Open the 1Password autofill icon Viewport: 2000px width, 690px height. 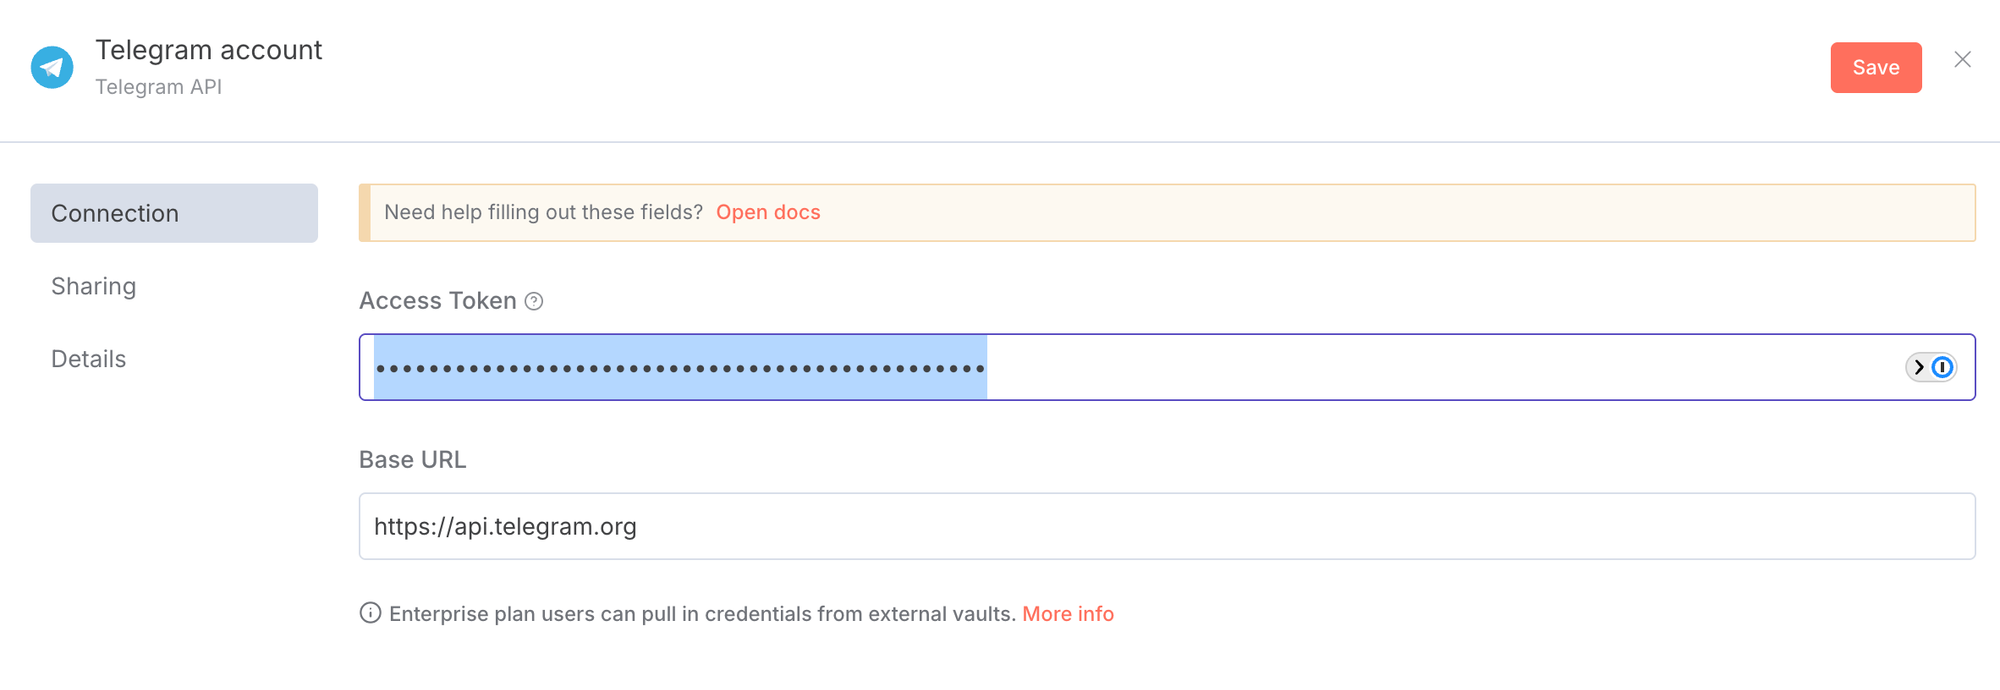click(x=1942, y=367)
